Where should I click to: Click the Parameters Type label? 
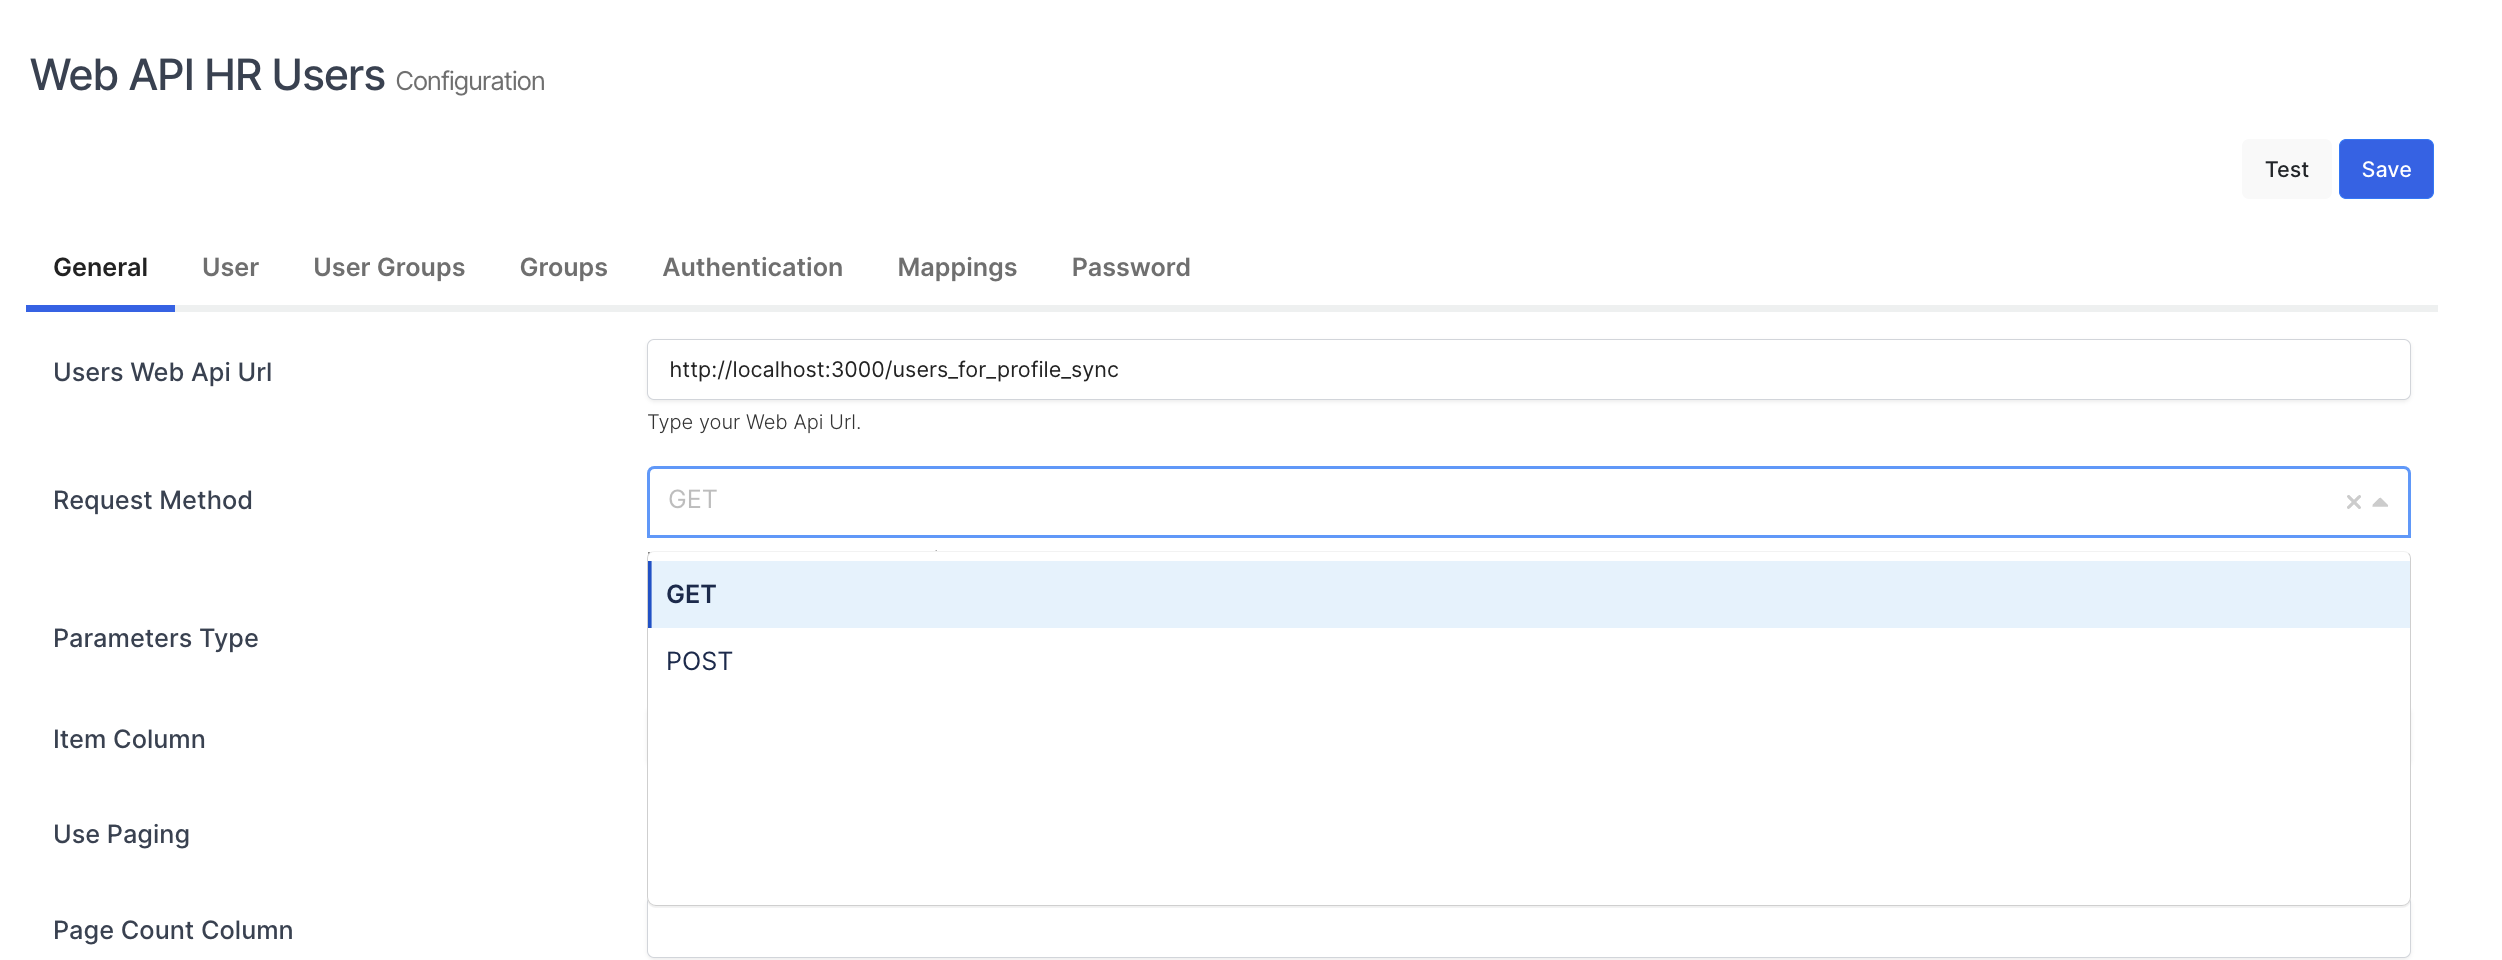[x=155, y=638]
